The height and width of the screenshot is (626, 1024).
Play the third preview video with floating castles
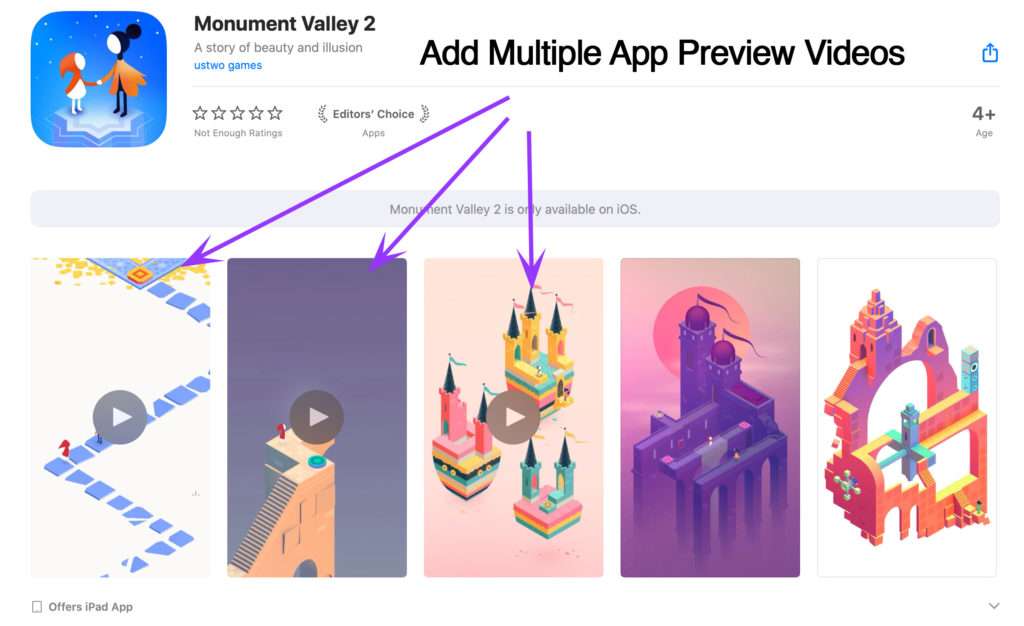(513, 417)
